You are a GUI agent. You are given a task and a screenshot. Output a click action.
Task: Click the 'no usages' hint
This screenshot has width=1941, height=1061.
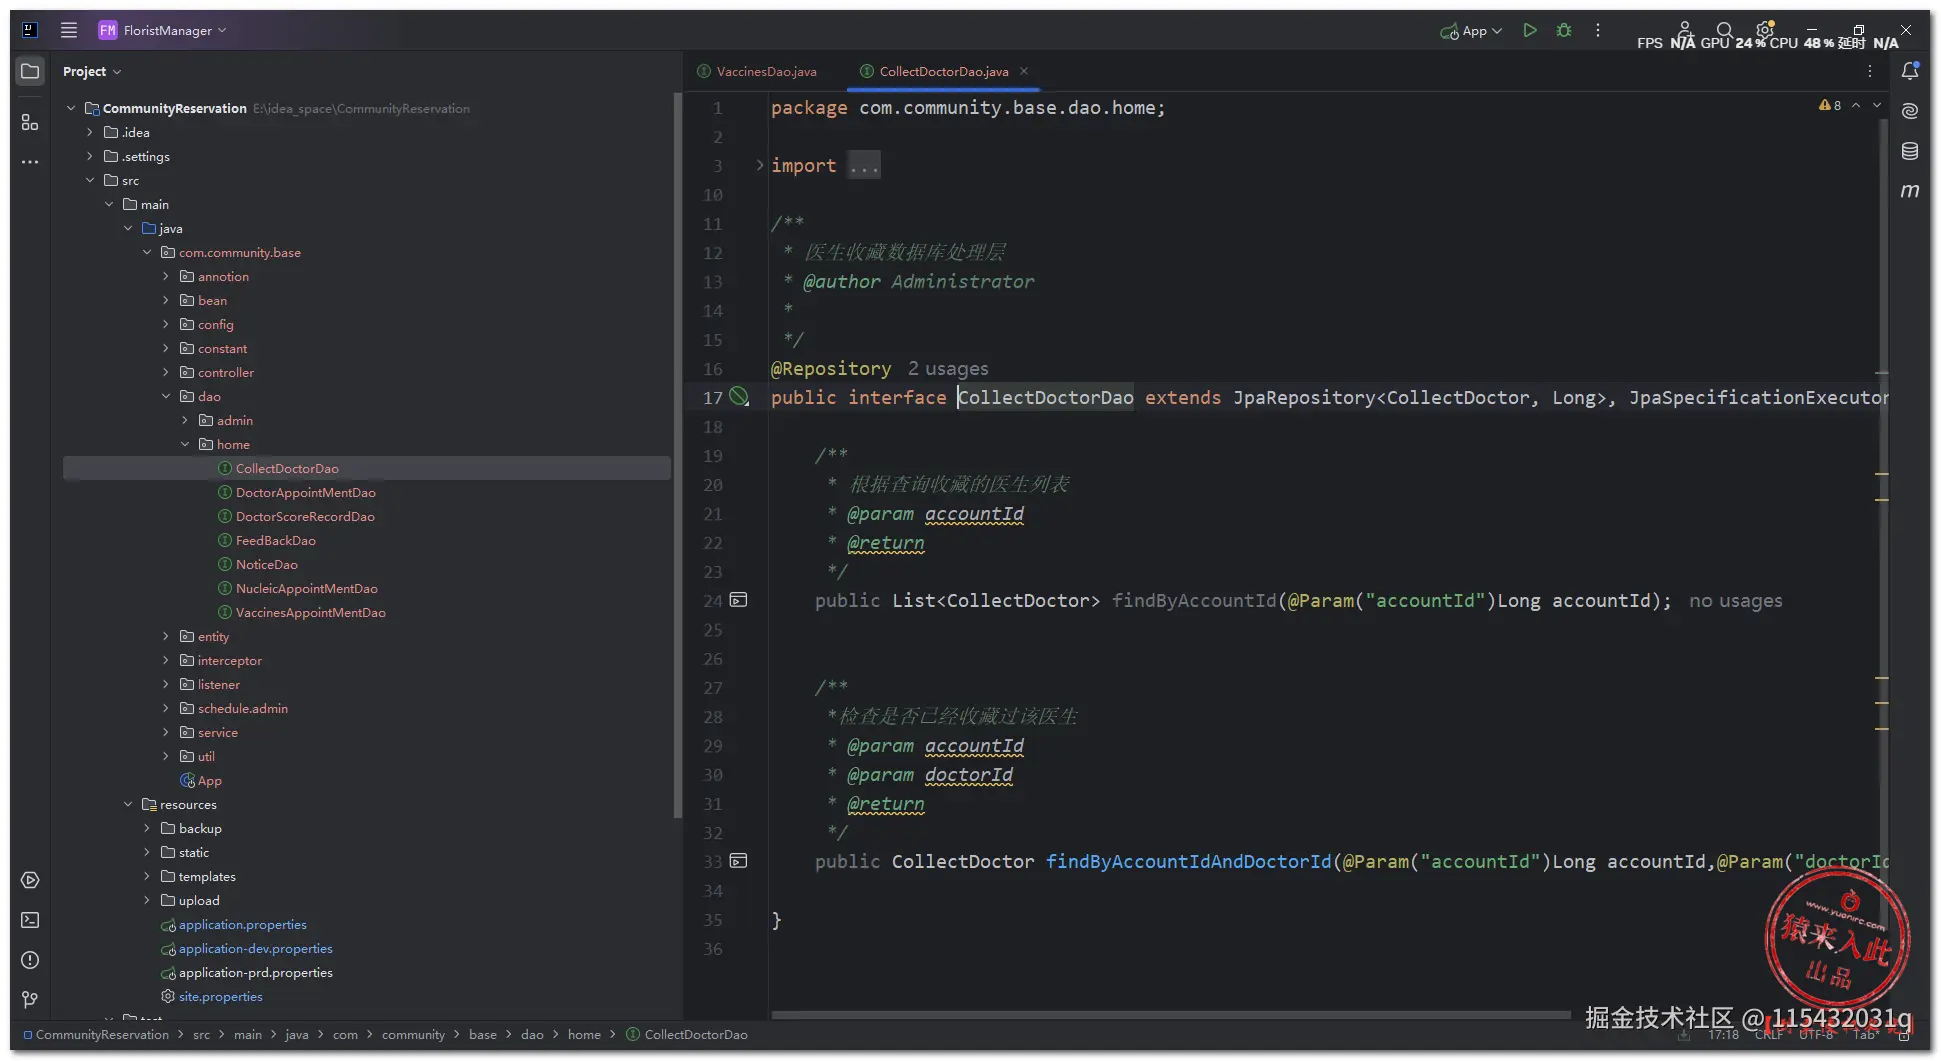1736,601
